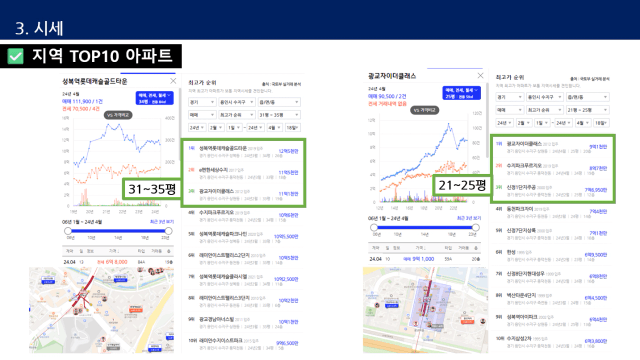Open 매매 deal type dropdown in 31평~35평 panel
The image size is (640, 360).
(202, 115)
